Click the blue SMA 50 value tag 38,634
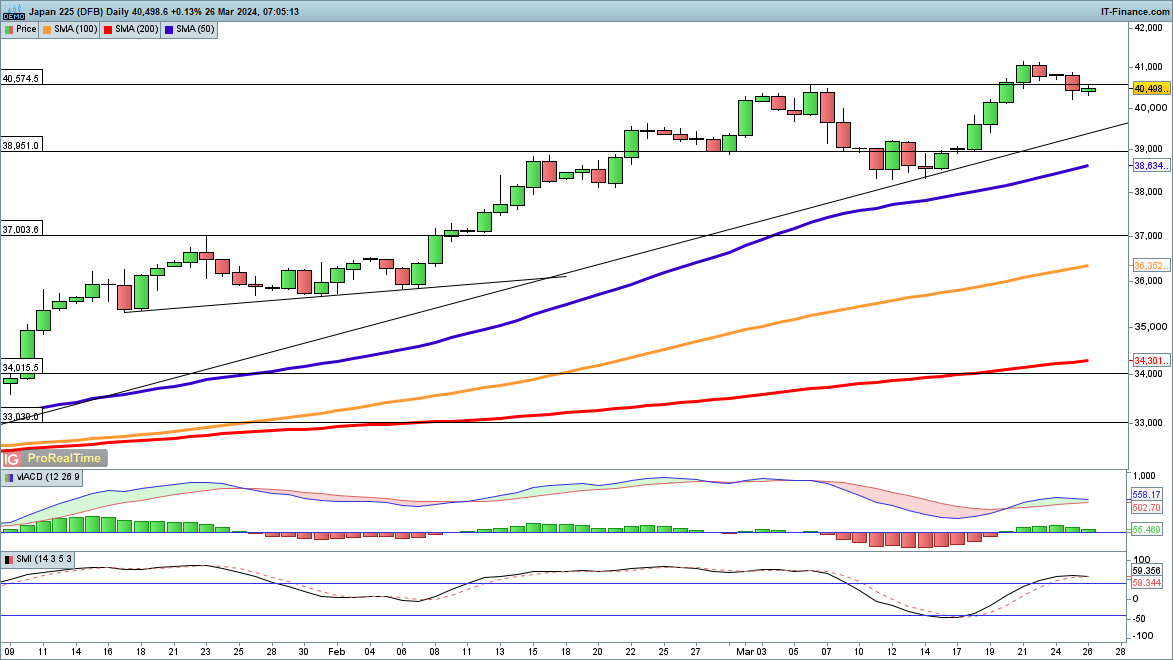The image size is (1173, 660). pos(1150,166)
